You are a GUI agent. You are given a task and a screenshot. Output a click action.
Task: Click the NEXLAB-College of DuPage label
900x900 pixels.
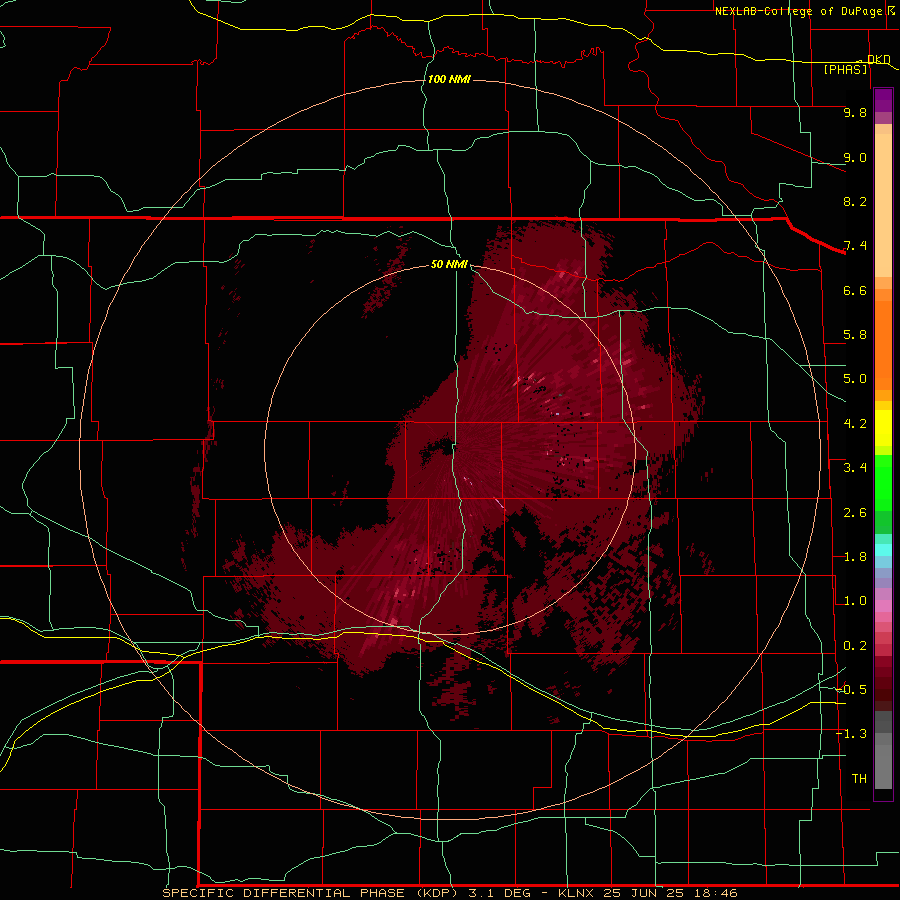[798, 11]
